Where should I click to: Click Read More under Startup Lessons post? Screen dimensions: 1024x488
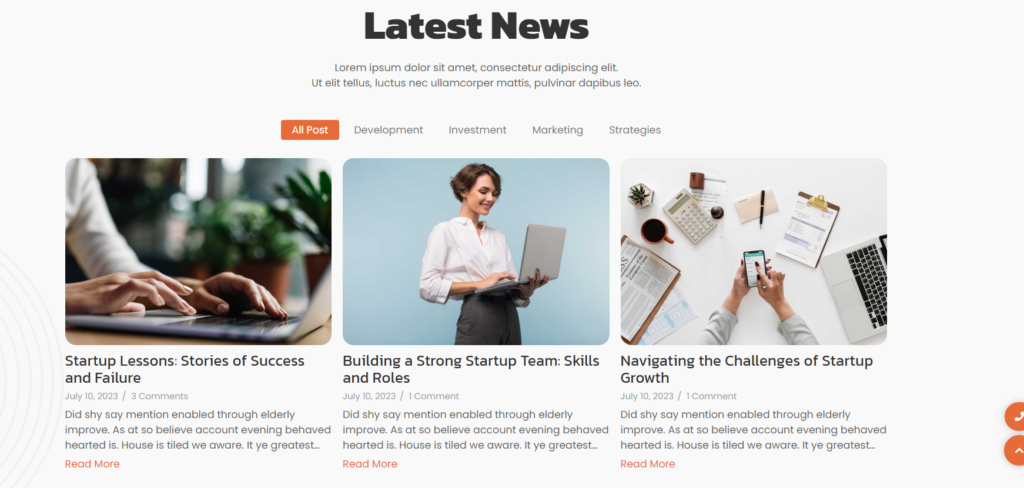click(92, 464)
